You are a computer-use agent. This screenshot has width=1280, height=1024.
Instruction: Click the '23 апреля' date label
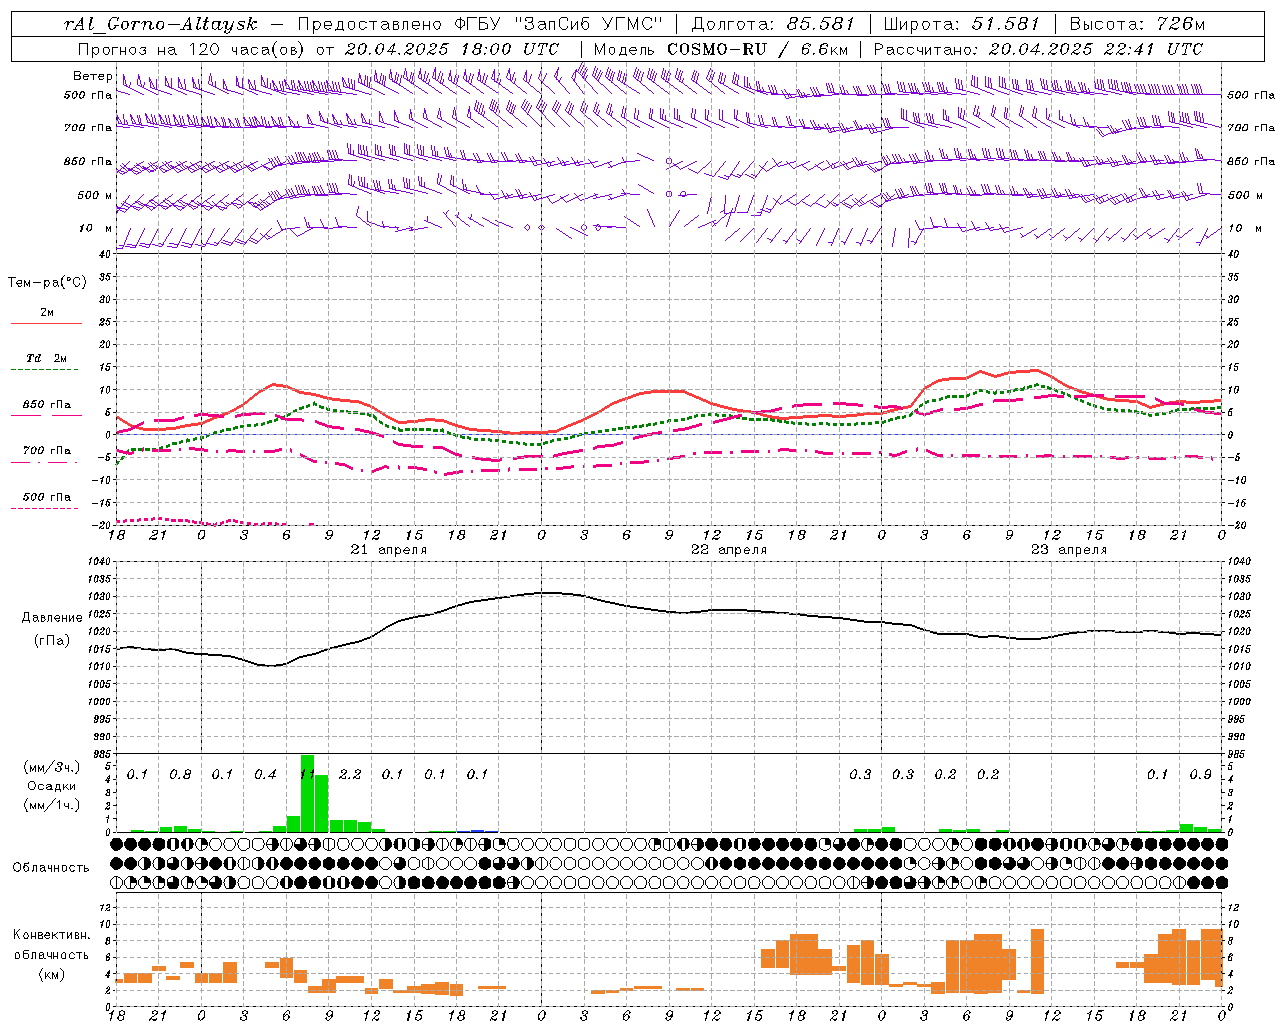(1069, 550)
